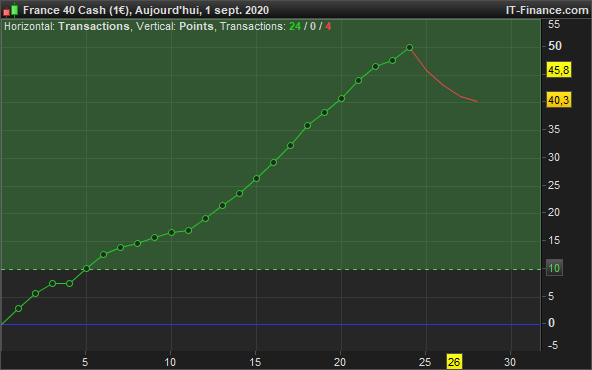592x370 pixels.
Task: Click the '-5' vertical axis label
Action: [552, 345]
